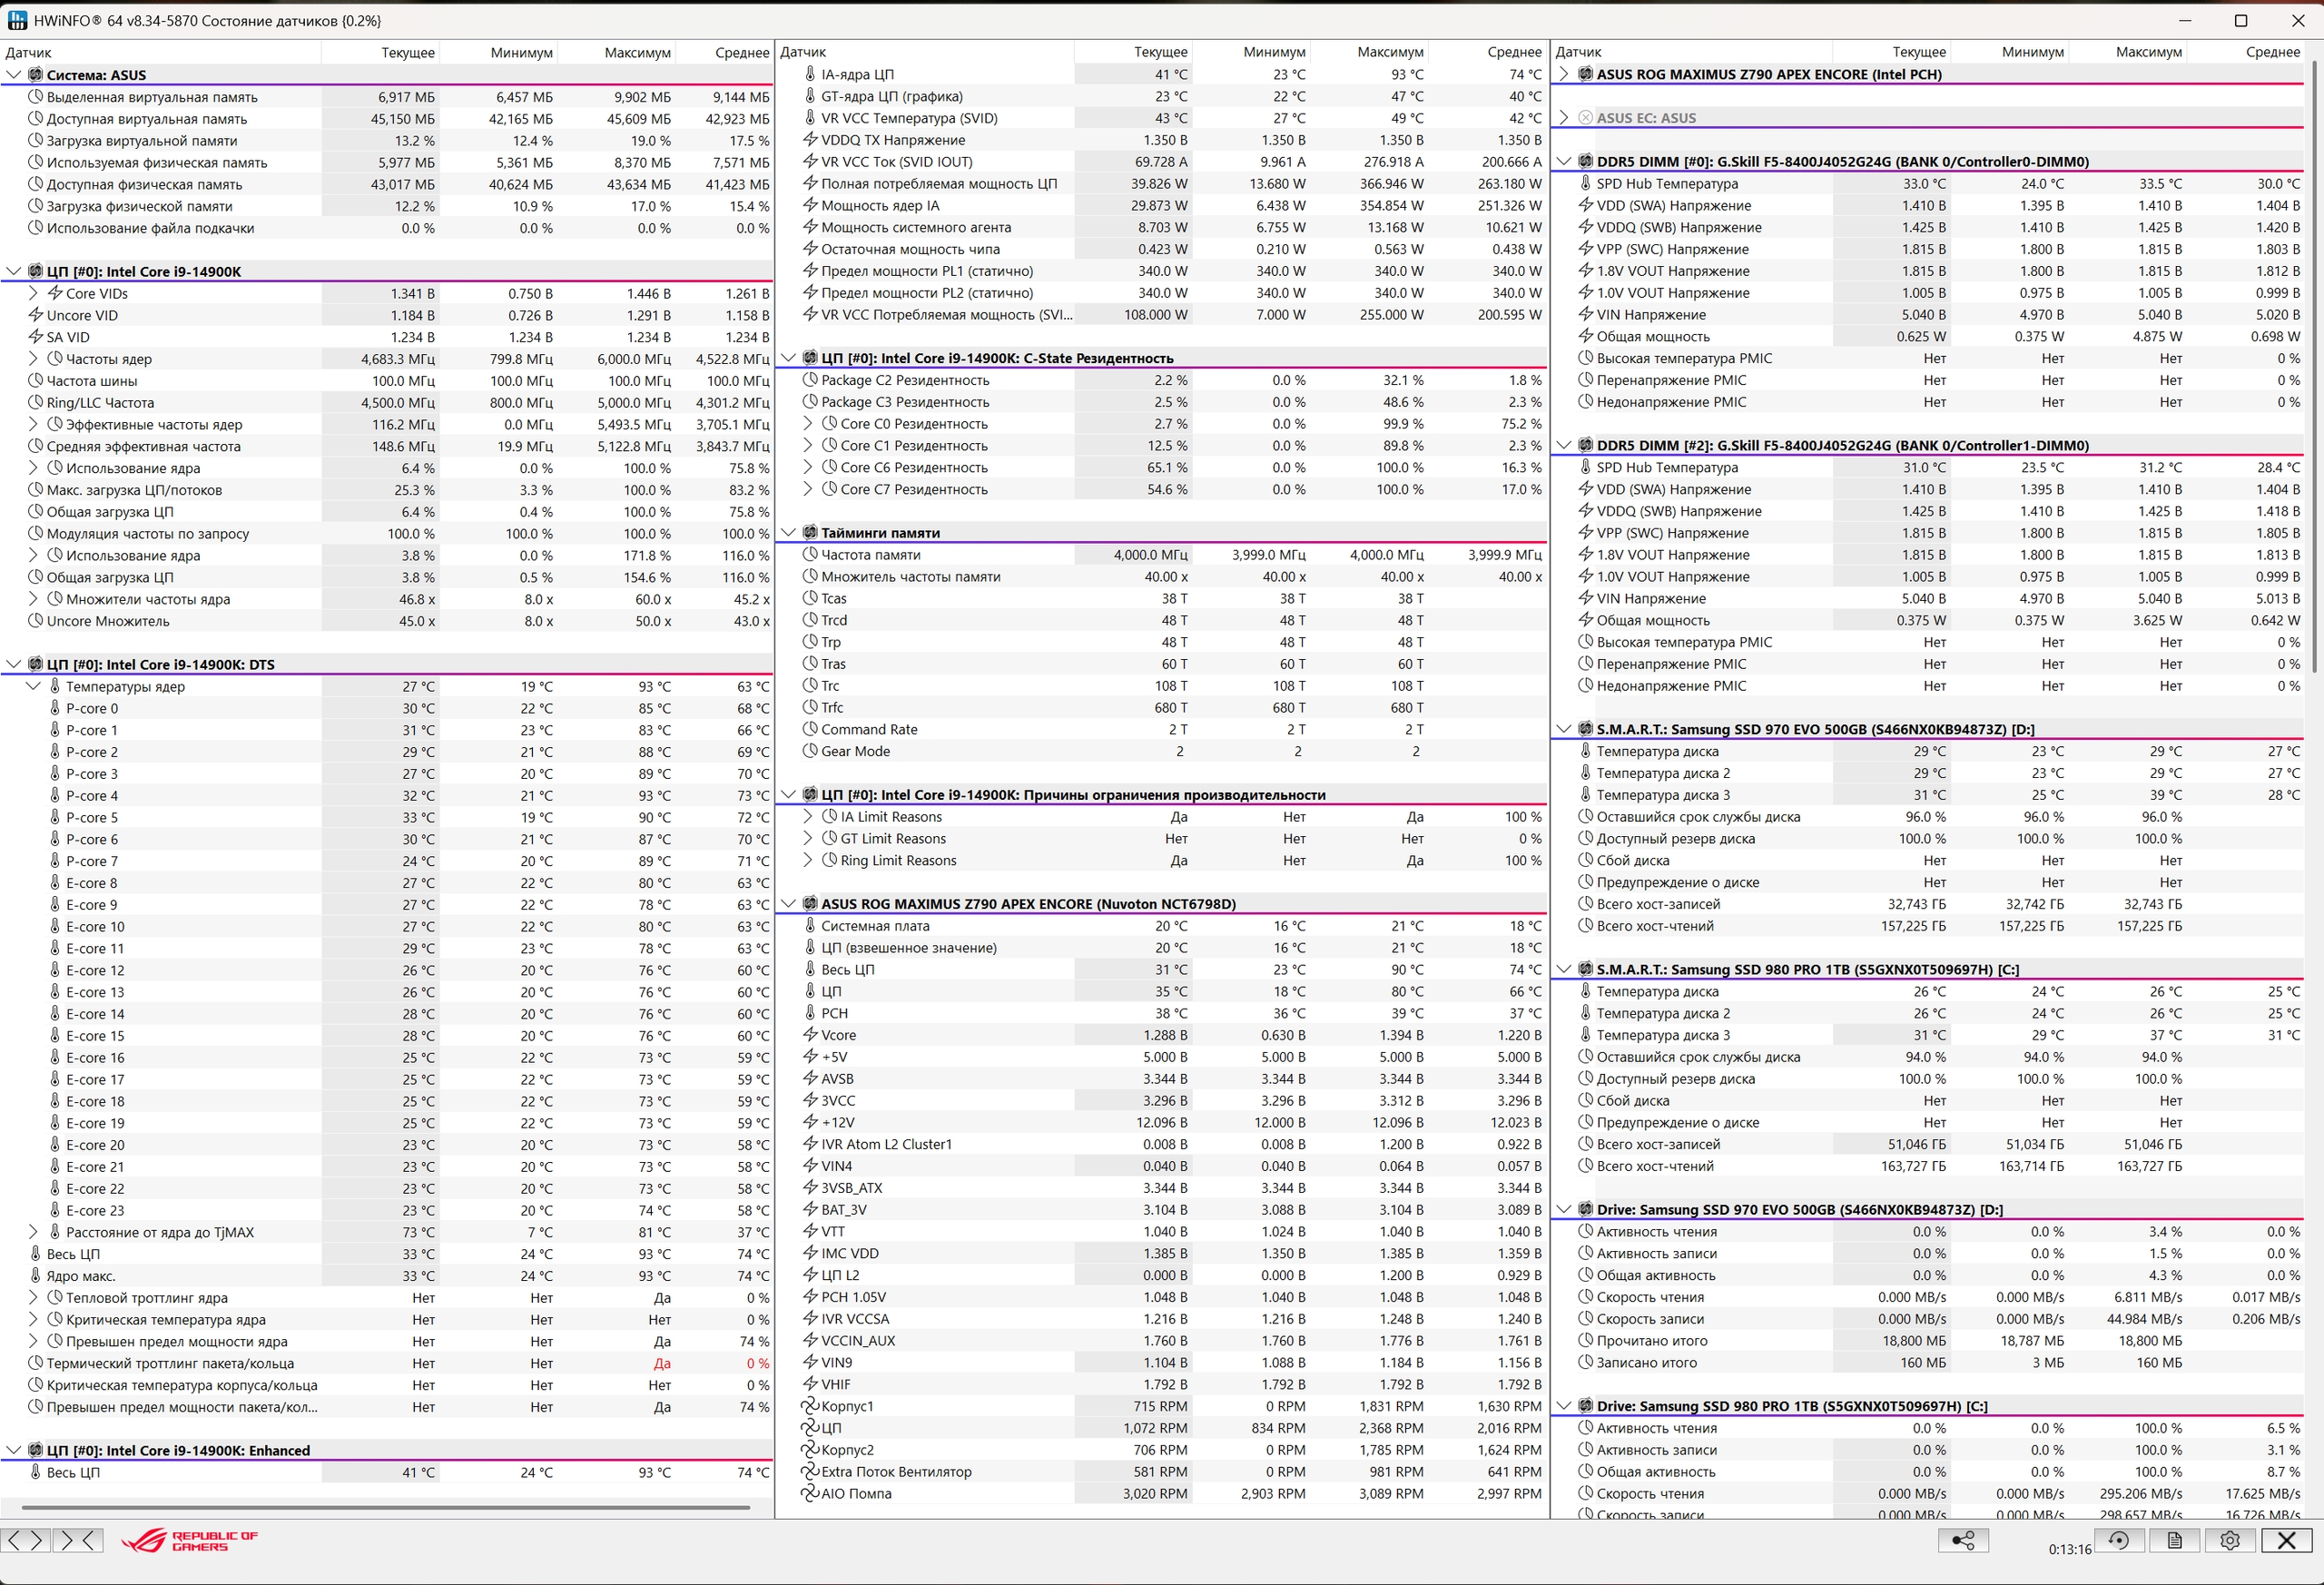Collapse the Температуры ядер tree
Screen dimensions: 2324x1585
tap(33, 686)
